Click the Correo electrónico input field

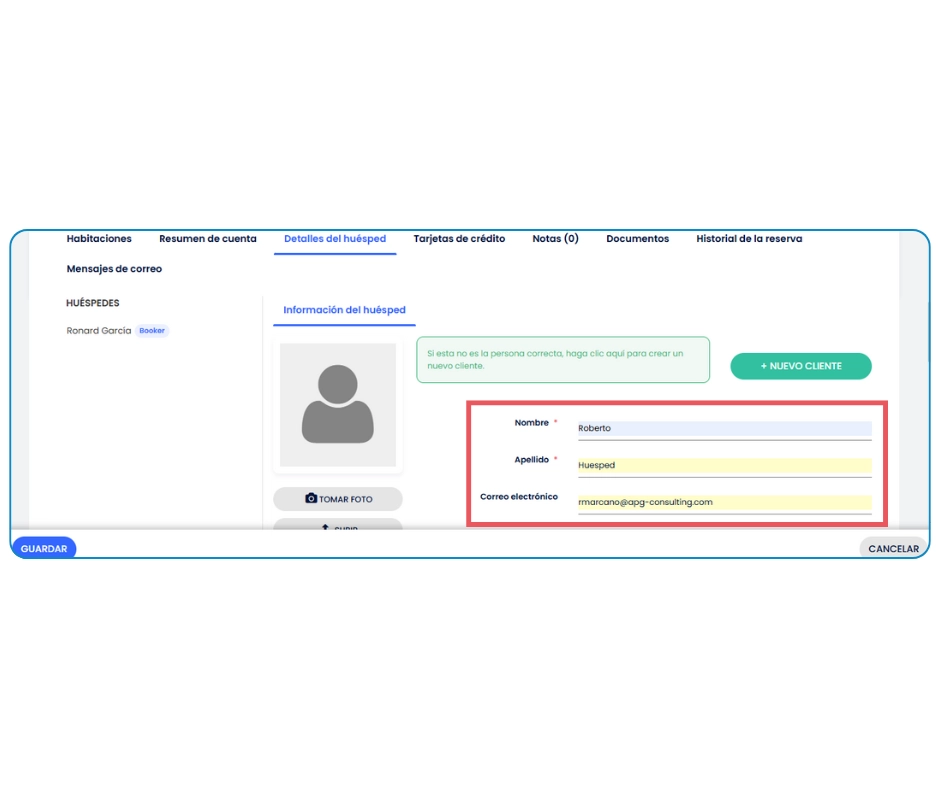[724, 502]
